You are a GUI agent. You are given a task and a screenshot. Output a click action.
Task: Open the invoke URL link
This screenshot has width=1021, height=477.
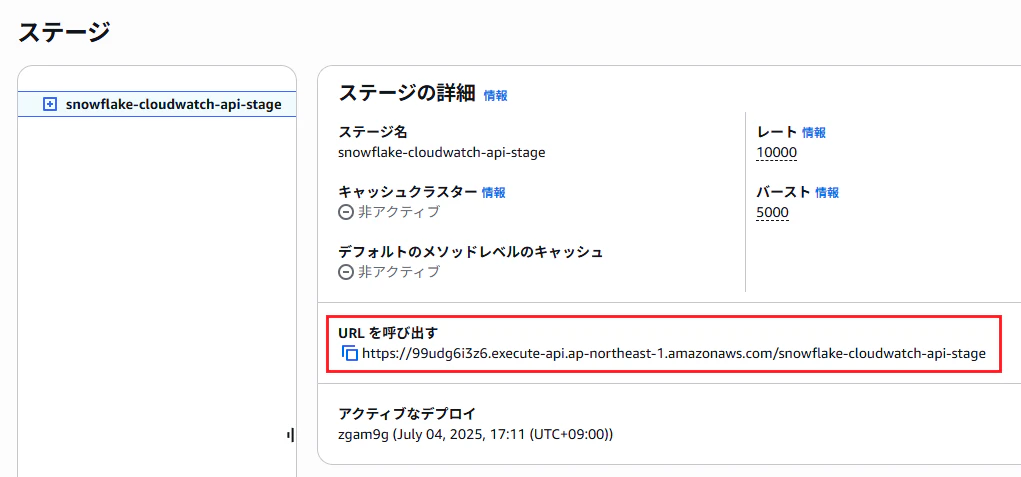(x=674, y=353)
